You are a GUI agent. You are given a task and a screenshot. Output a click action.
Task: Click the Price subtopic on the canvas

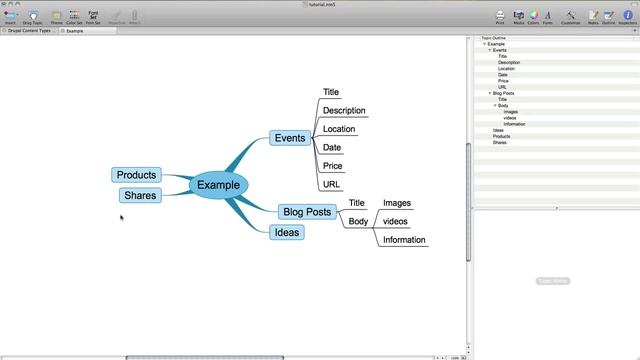click(332, 166)
